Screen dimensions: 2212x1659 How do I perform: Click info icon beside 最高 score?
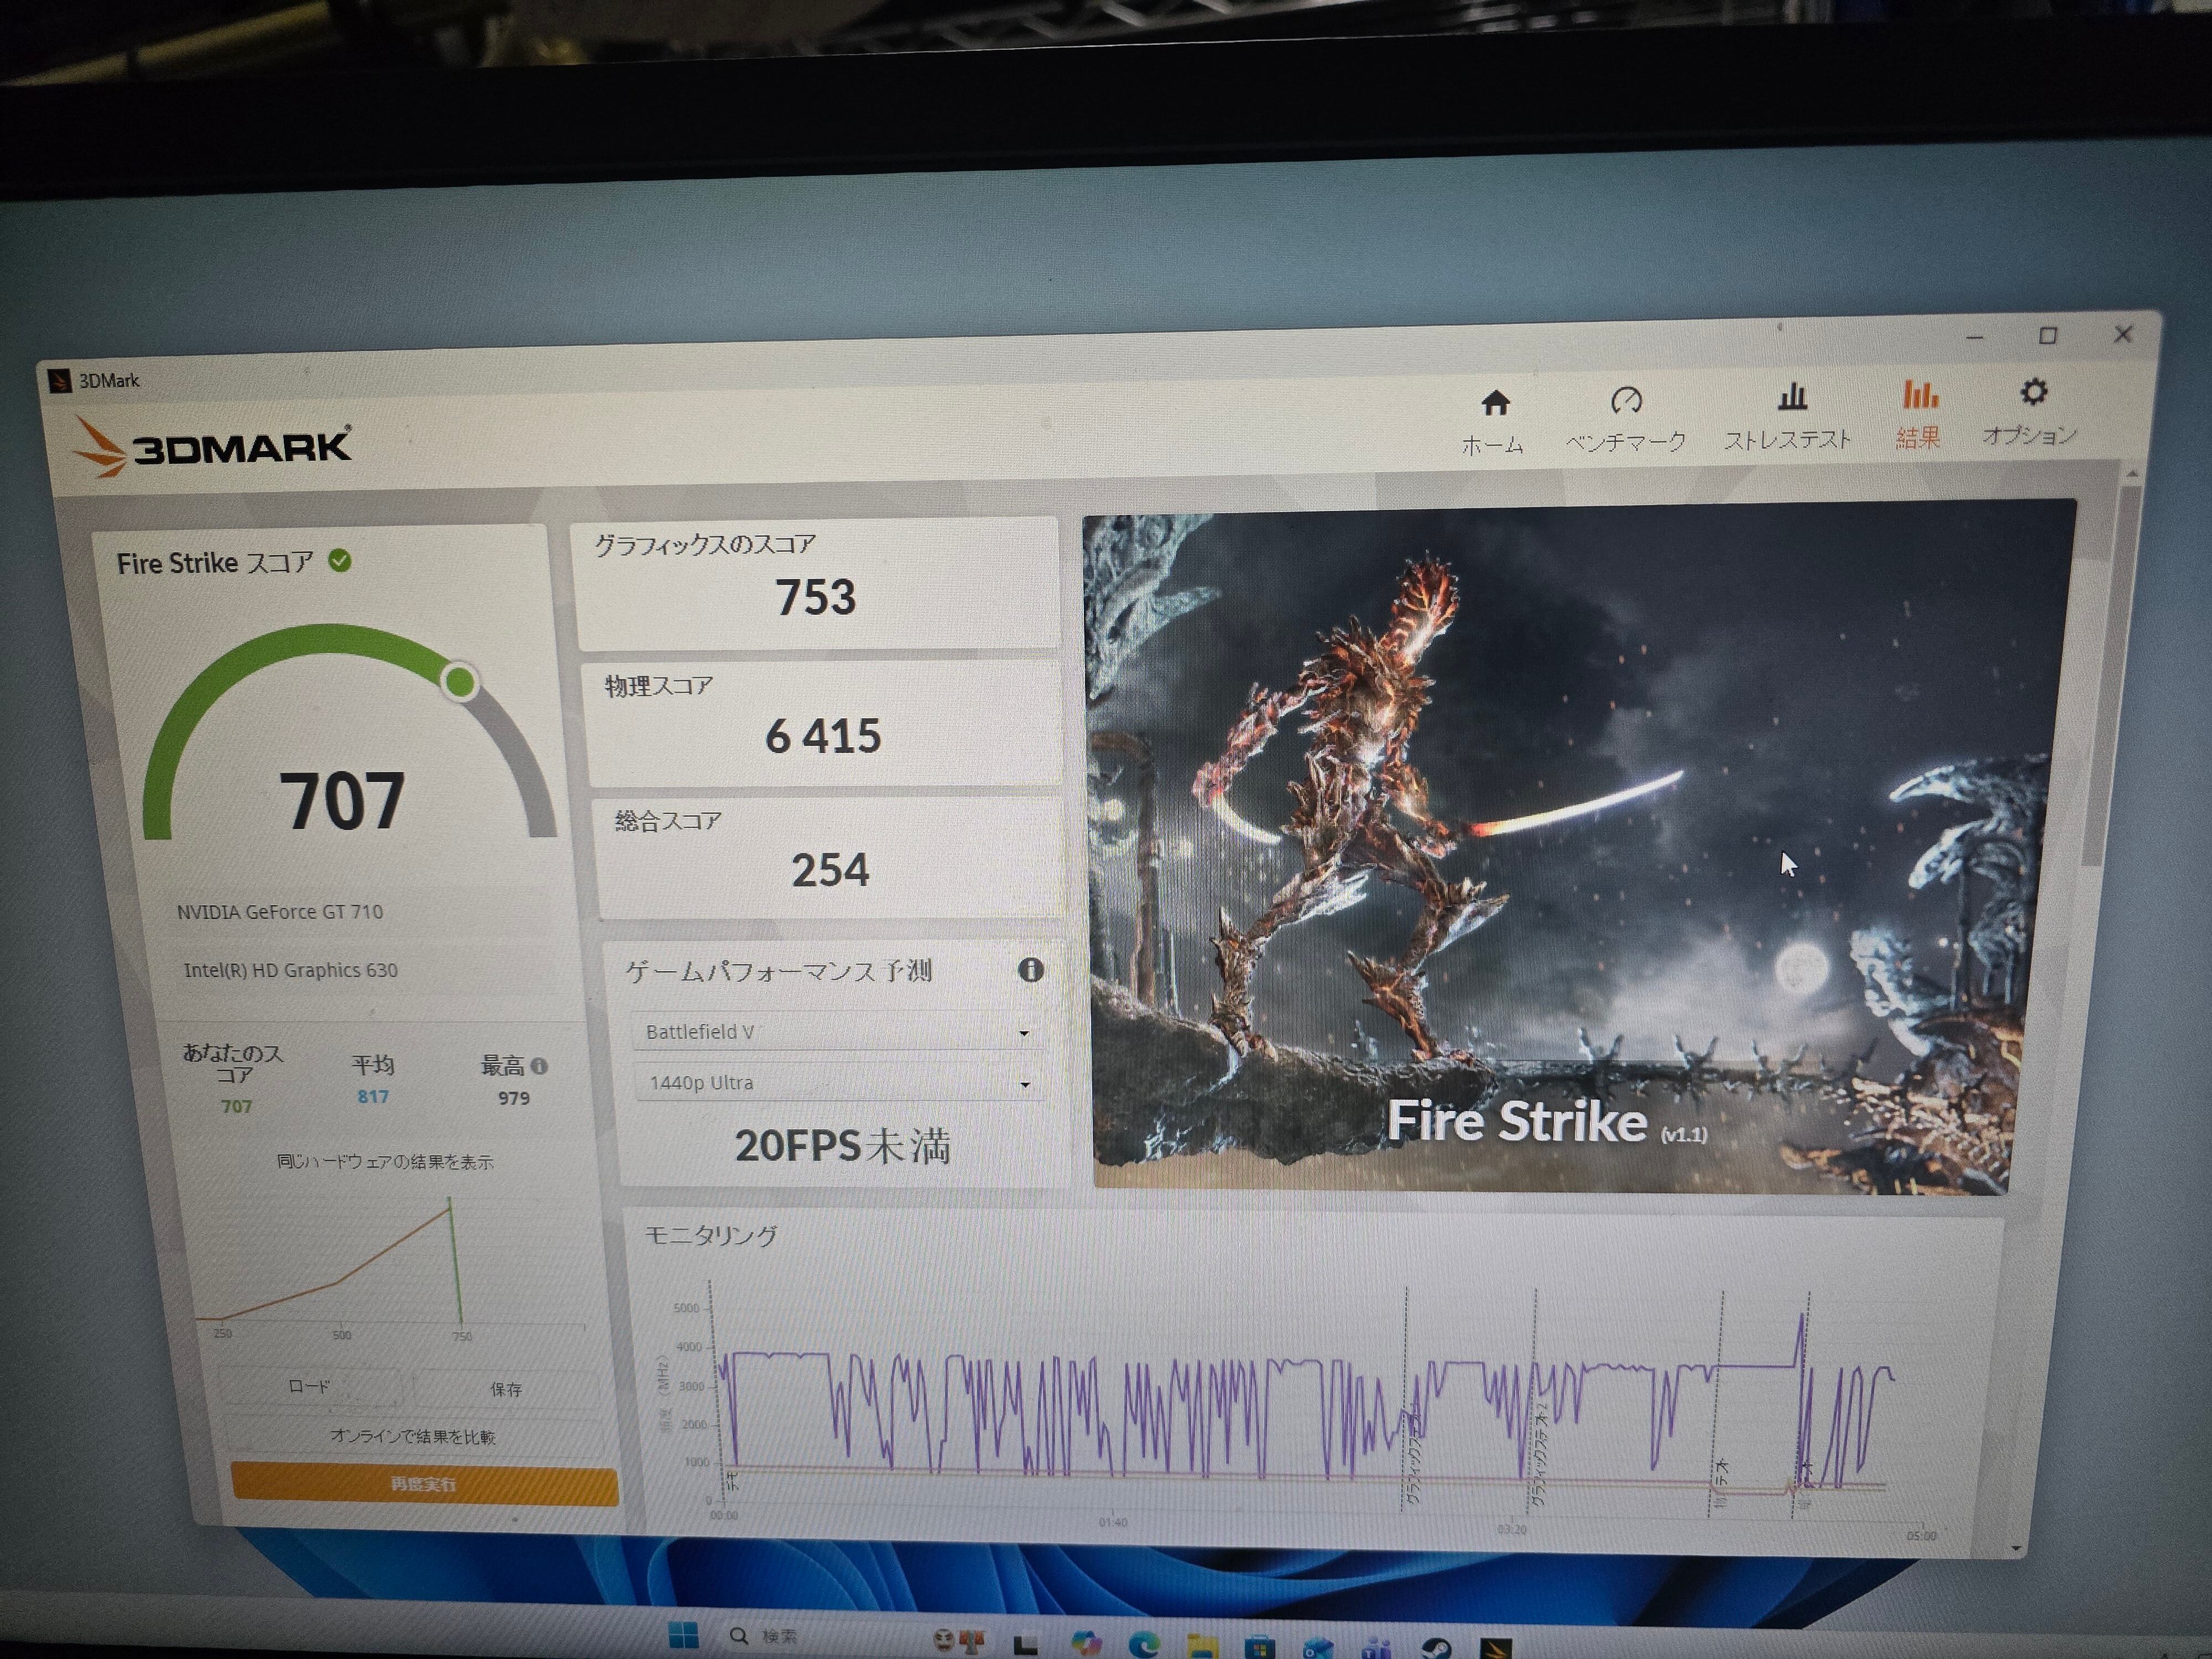540,1066
